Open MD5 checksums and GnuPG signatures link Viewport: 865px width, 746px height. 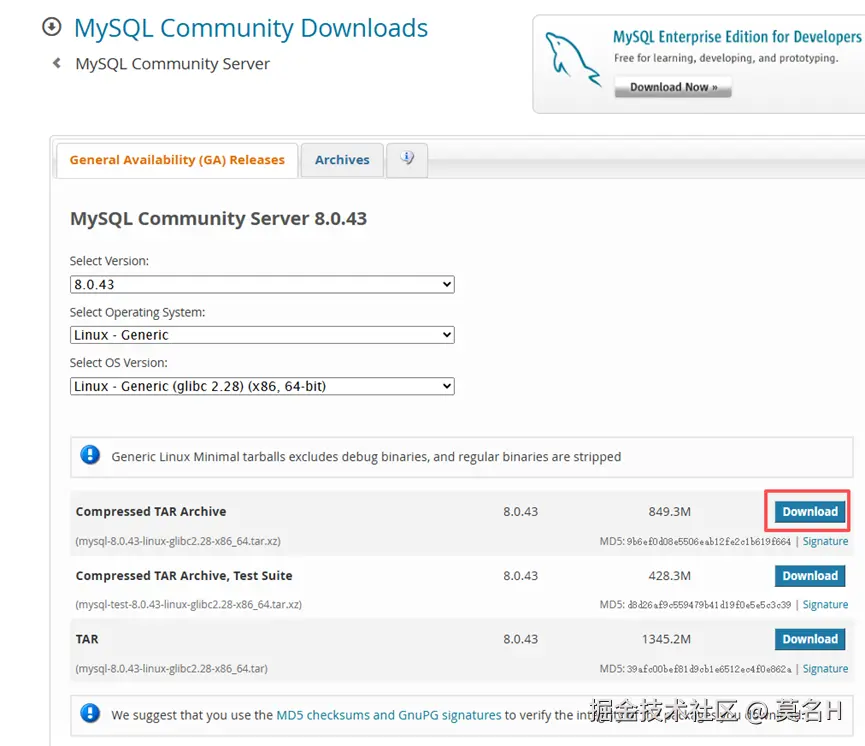pos(389,715)
